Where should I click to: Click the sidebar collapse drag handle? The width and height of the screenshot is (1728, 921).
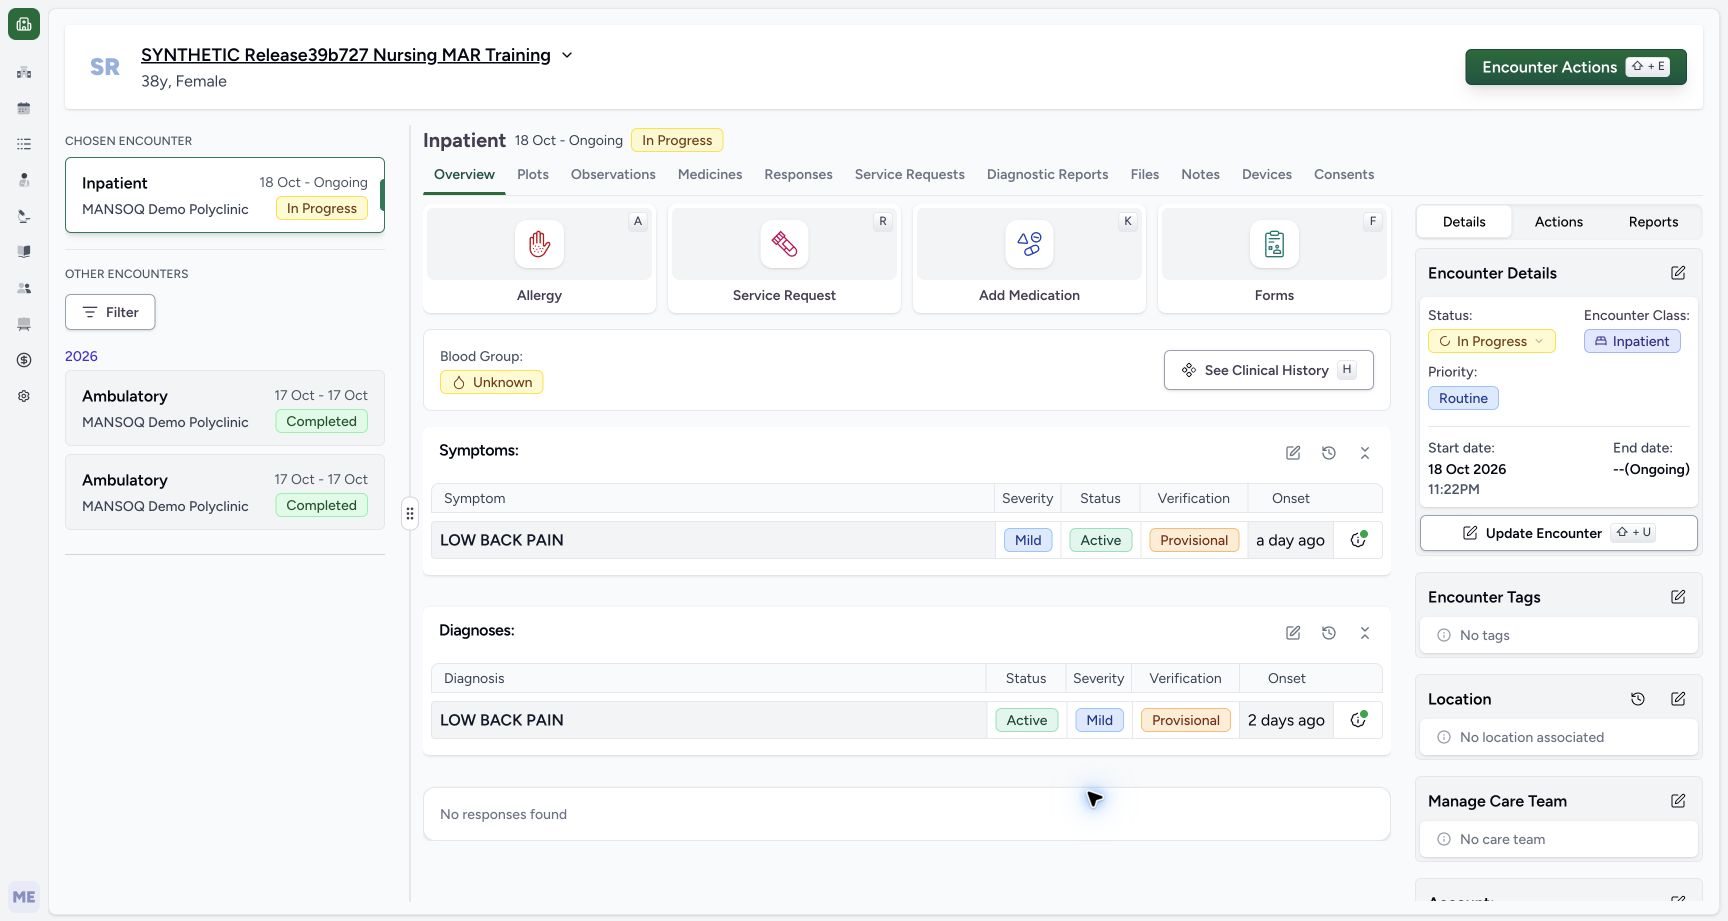[410, 513]
